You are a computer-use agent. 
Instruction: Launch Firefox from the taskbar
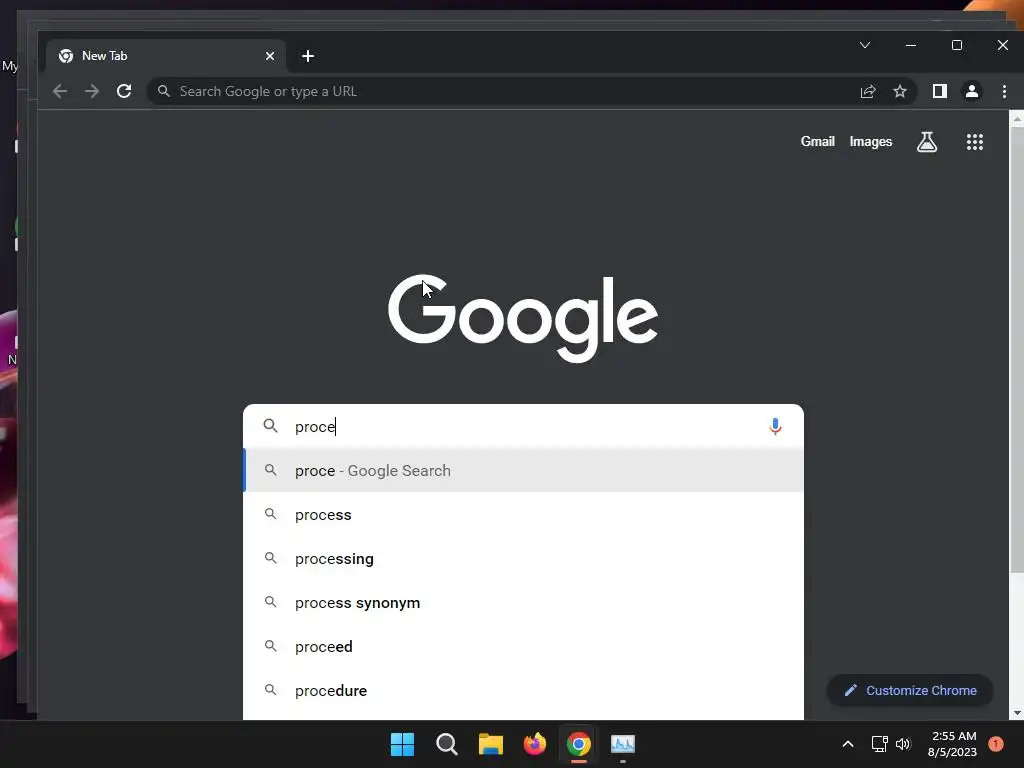coord(535,744)
